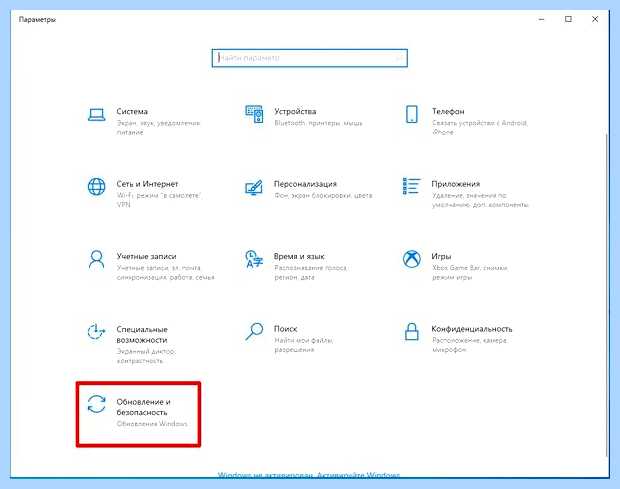The image size is (620, 489).
Task: Open the Персонализация paintbrush icon
Action: click(254, 187)
